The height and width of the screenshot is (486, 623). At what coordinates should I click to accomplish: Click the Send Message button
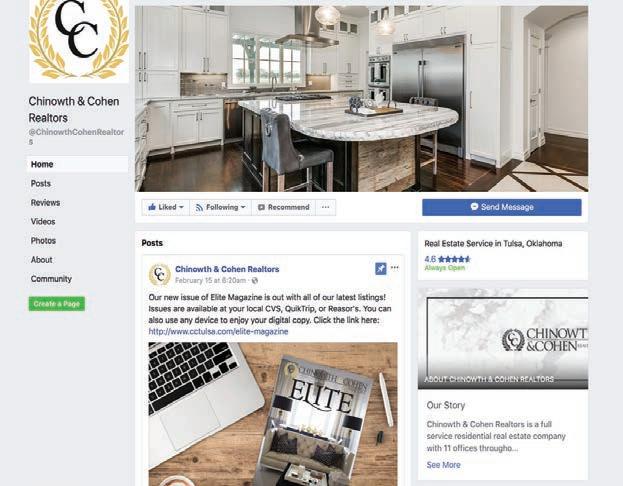(501, 207)
